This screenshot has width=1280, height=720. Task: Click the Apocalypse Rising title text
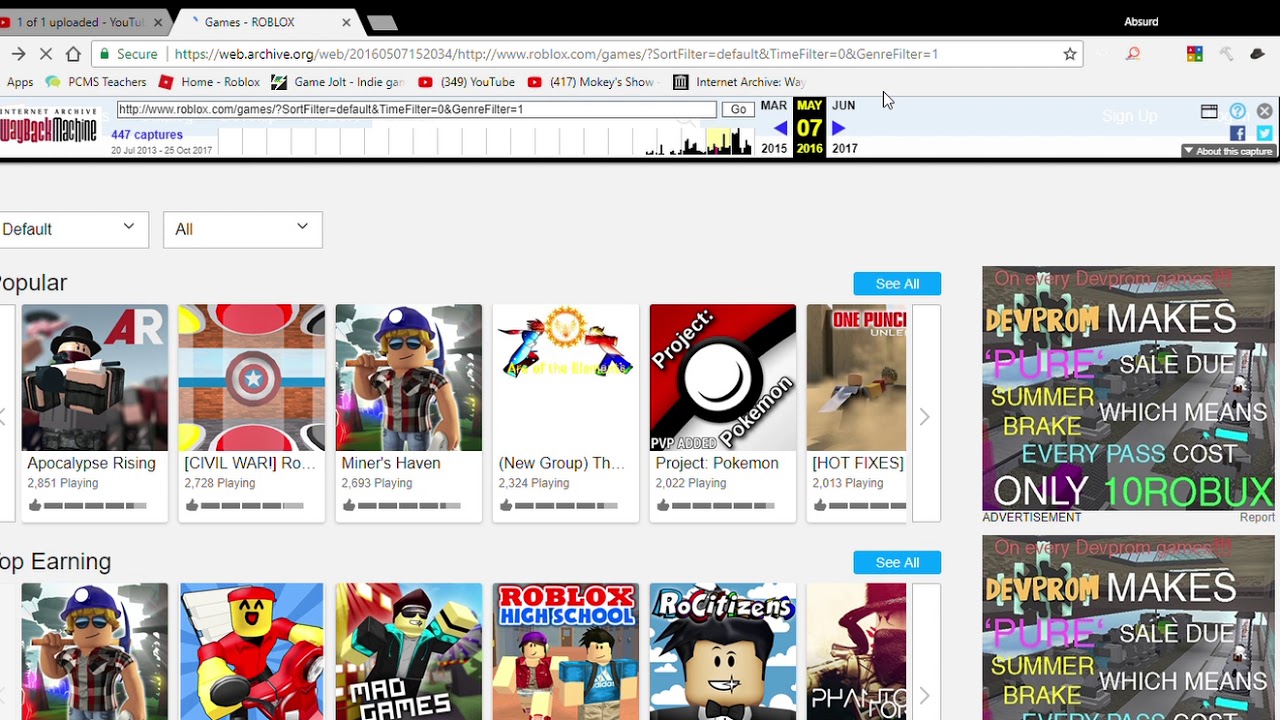pyautogui.click(x=91, y=464)
